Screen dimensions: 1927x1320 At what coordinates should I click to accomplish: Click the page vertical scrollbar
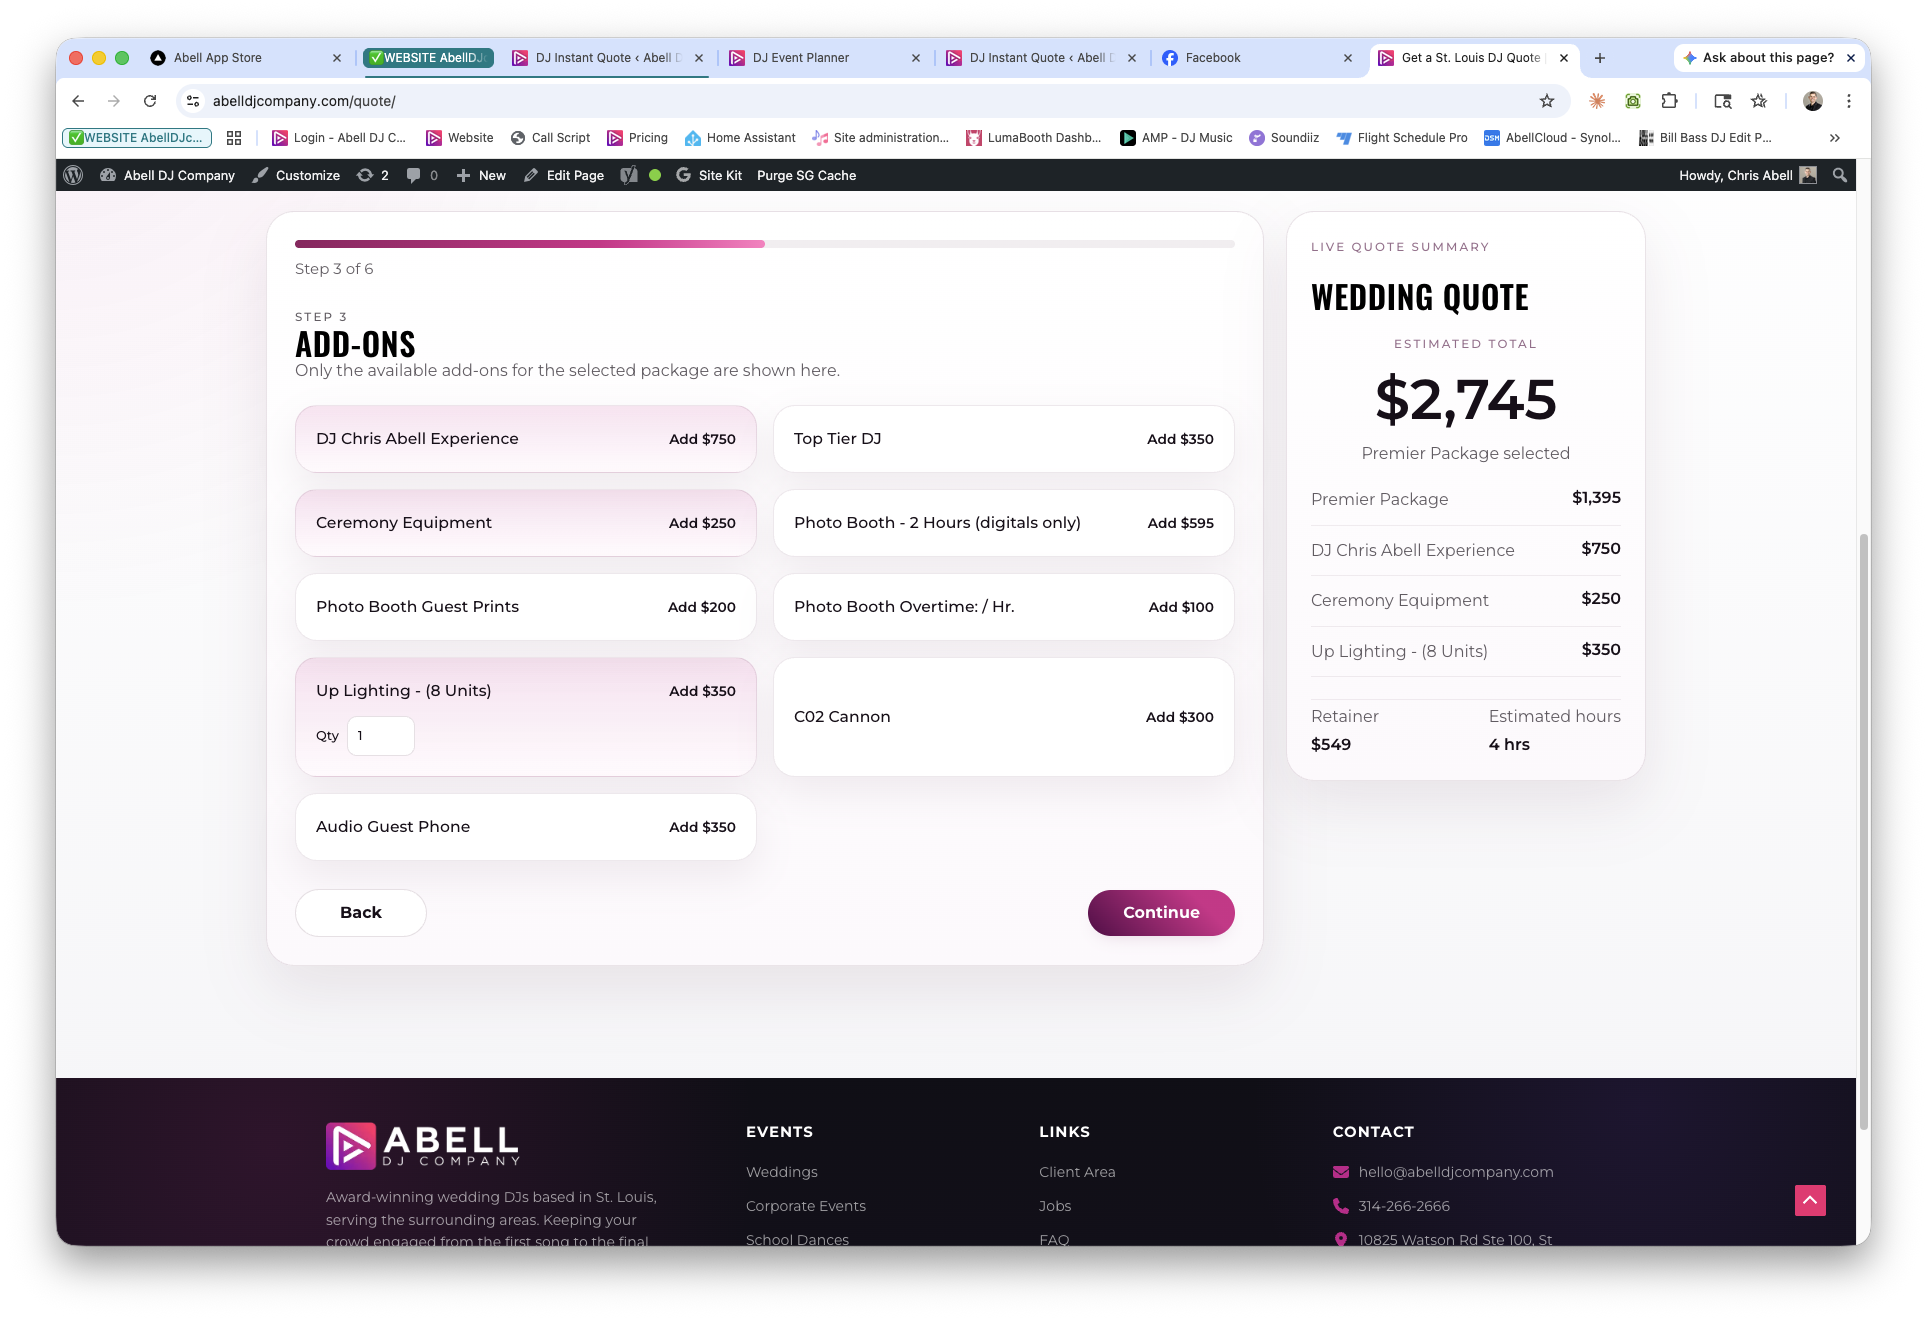(x=1864, y=830)
